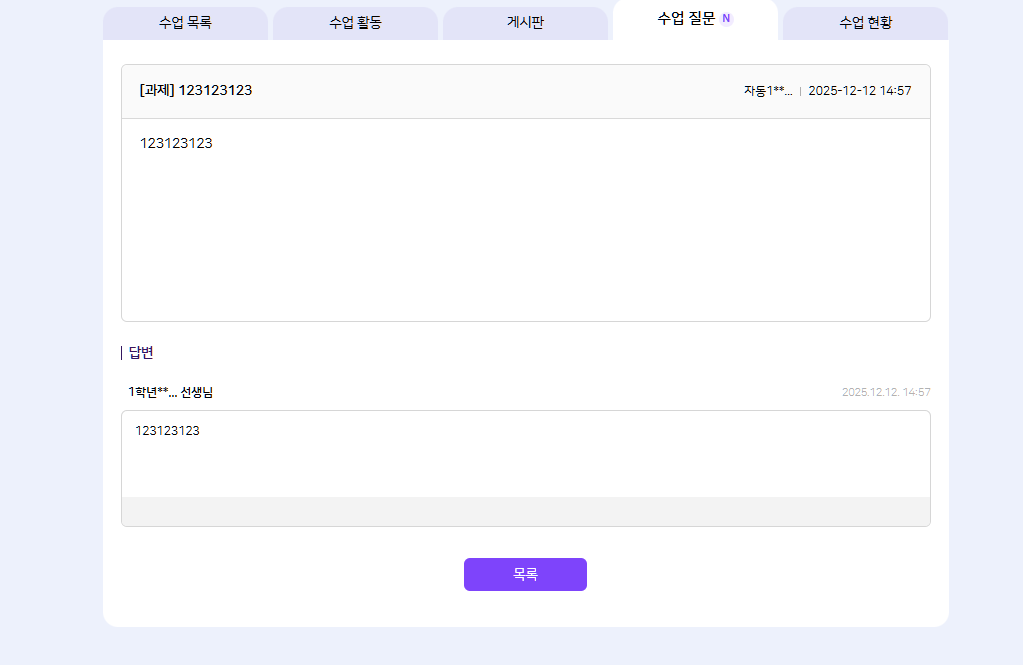Click the purple N badge on 수업 질문
1023x665 pixels.
click(x=726, y=18)
